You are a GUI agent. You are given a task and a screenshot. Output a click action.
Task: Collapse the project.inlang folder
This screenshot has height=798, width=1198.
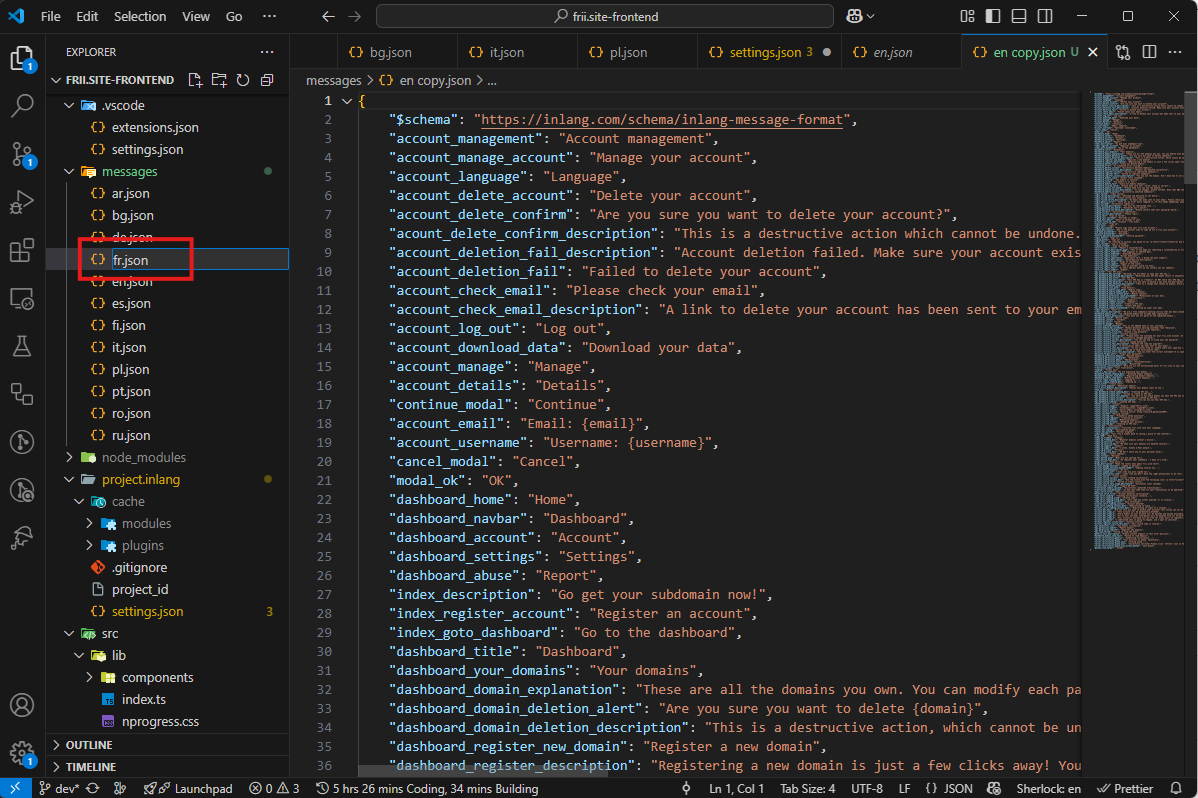tap(70, 479)
